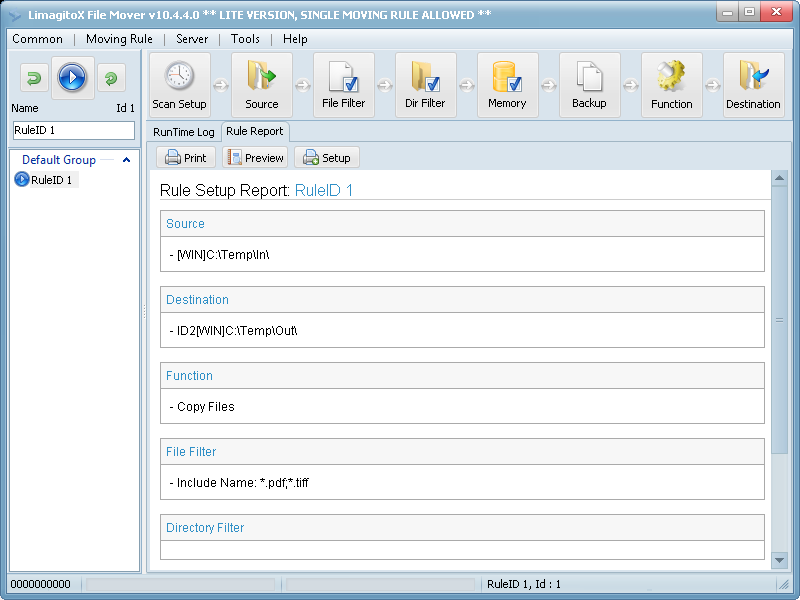The image size is (800, 600).
Task: Click the report scrollbar up arrow
Action: point(779,178)
